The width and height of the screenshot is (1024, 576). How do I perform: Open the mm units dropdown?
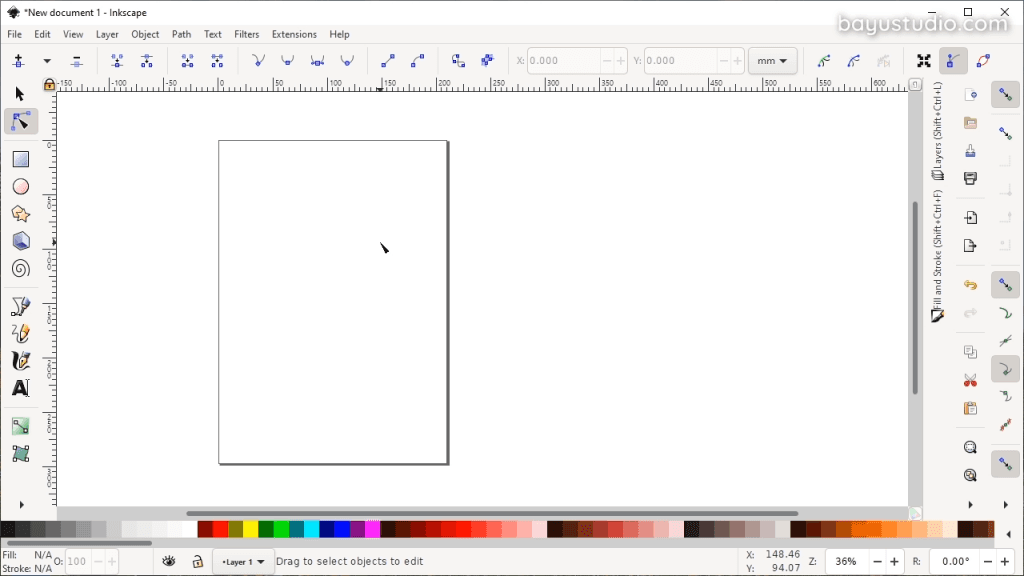(x=773, y=61)
